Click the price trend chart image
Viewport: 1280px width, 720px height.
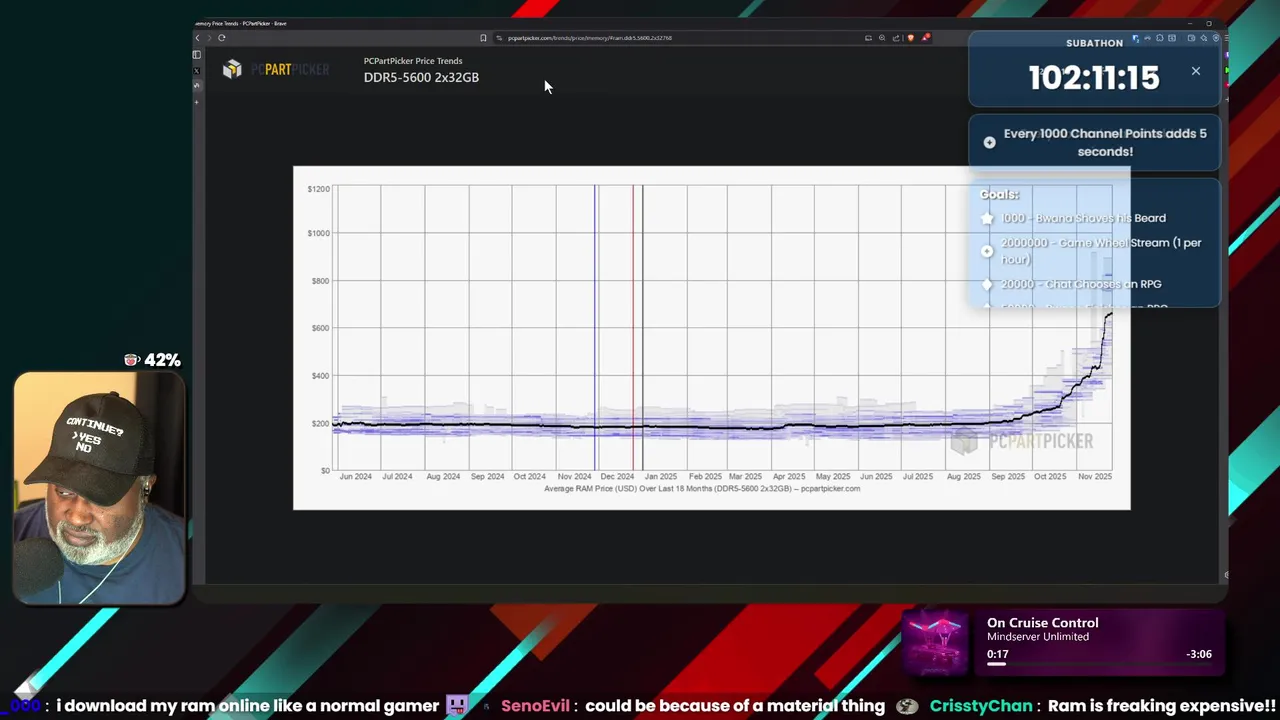point(711,338)
